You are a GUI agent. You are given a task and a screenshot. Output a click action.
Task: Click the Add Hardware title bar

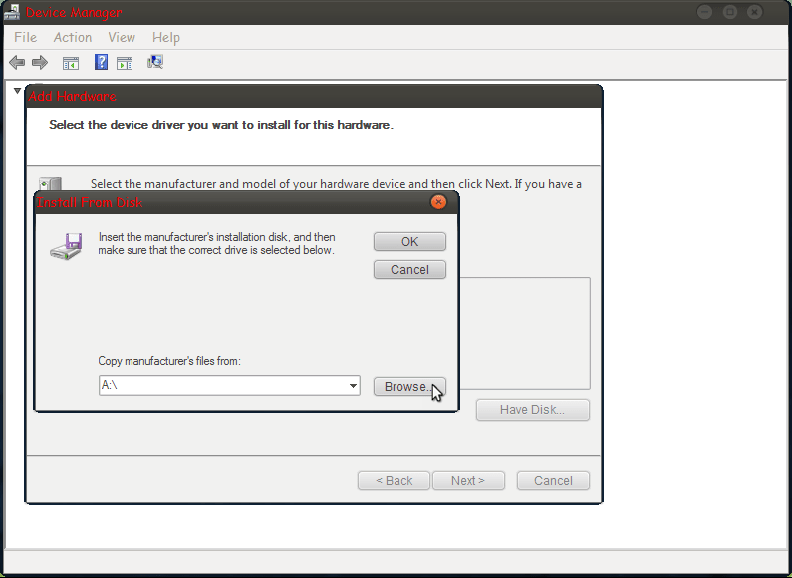(x=314, y=96)
